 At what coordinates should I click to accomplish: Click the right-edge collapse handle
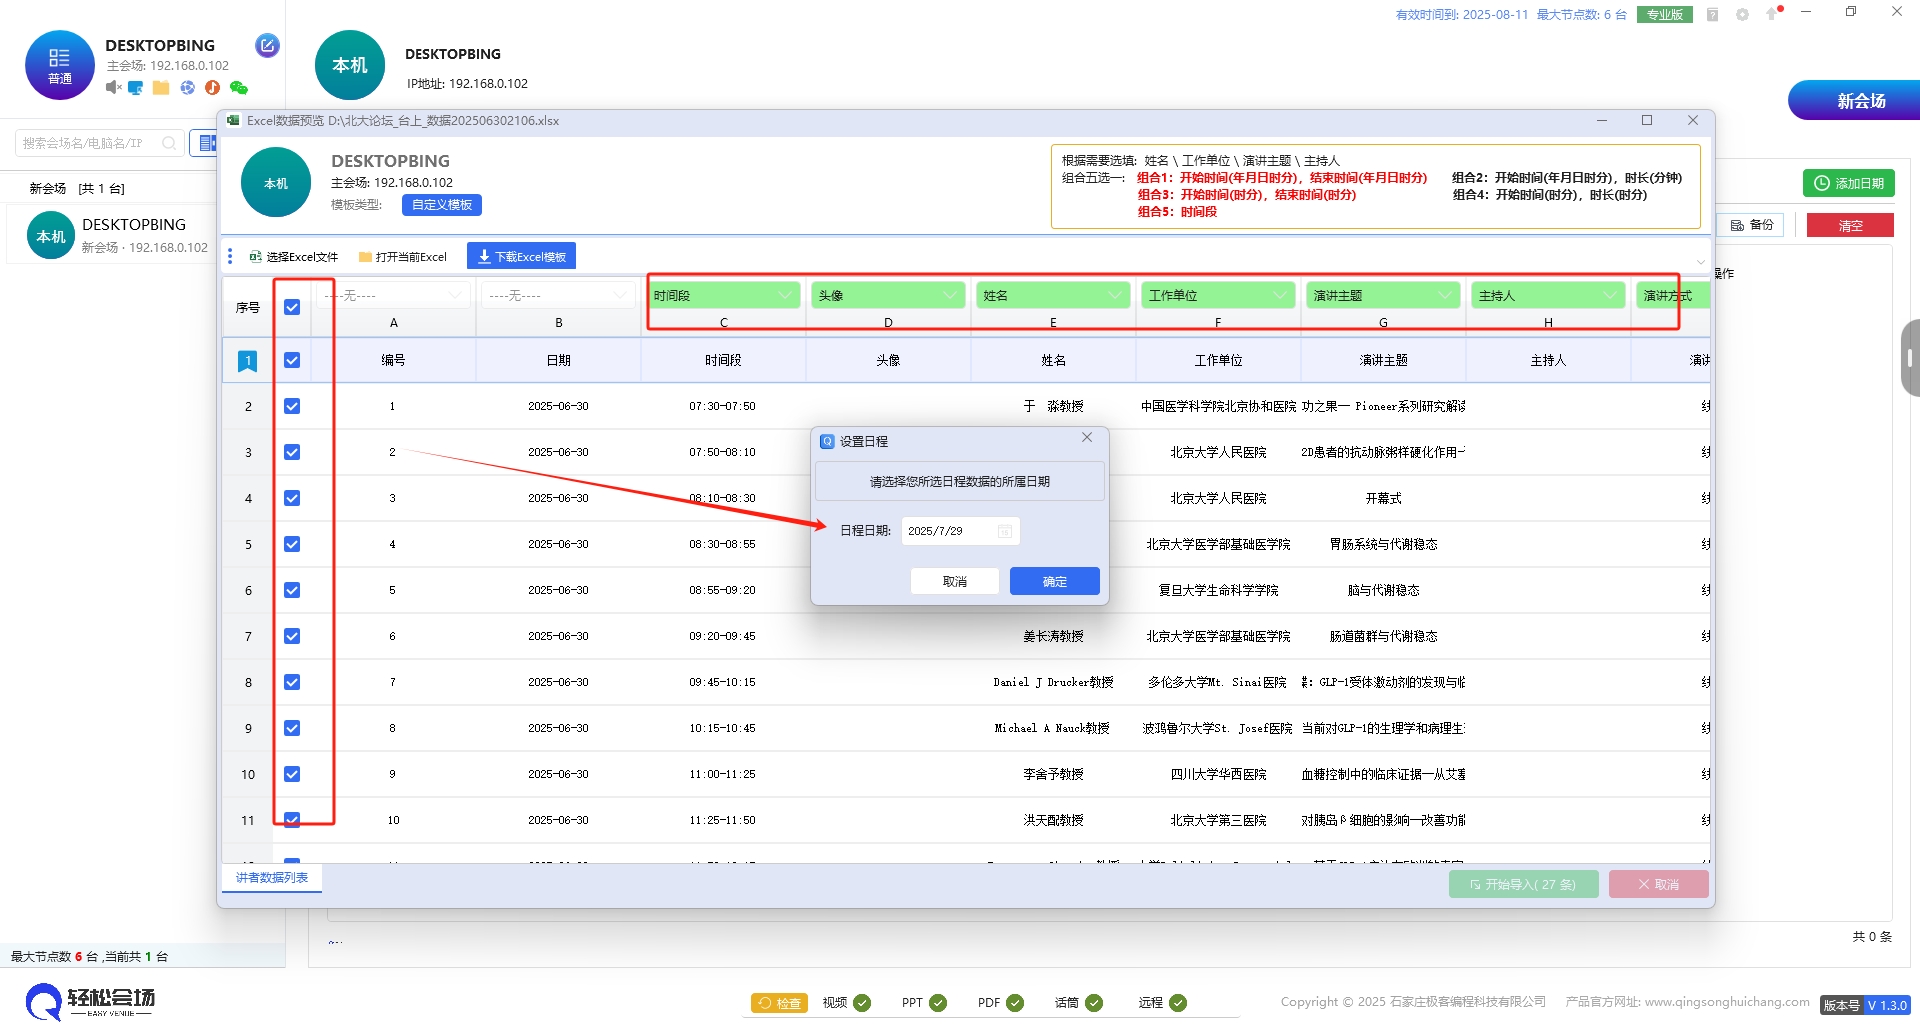click(1910, 357)
